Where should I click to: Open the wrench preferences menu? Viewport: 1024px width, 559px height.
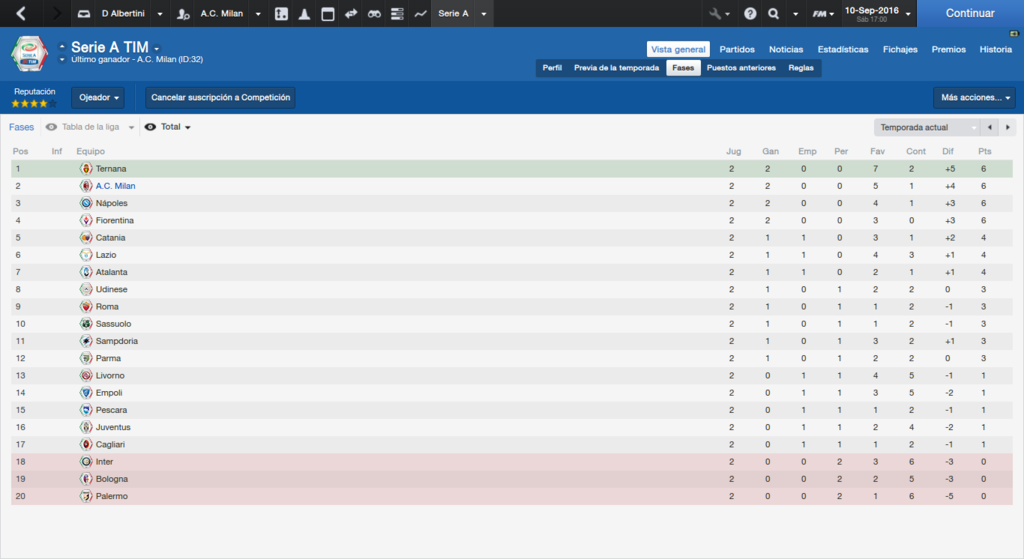coord(714,14)
